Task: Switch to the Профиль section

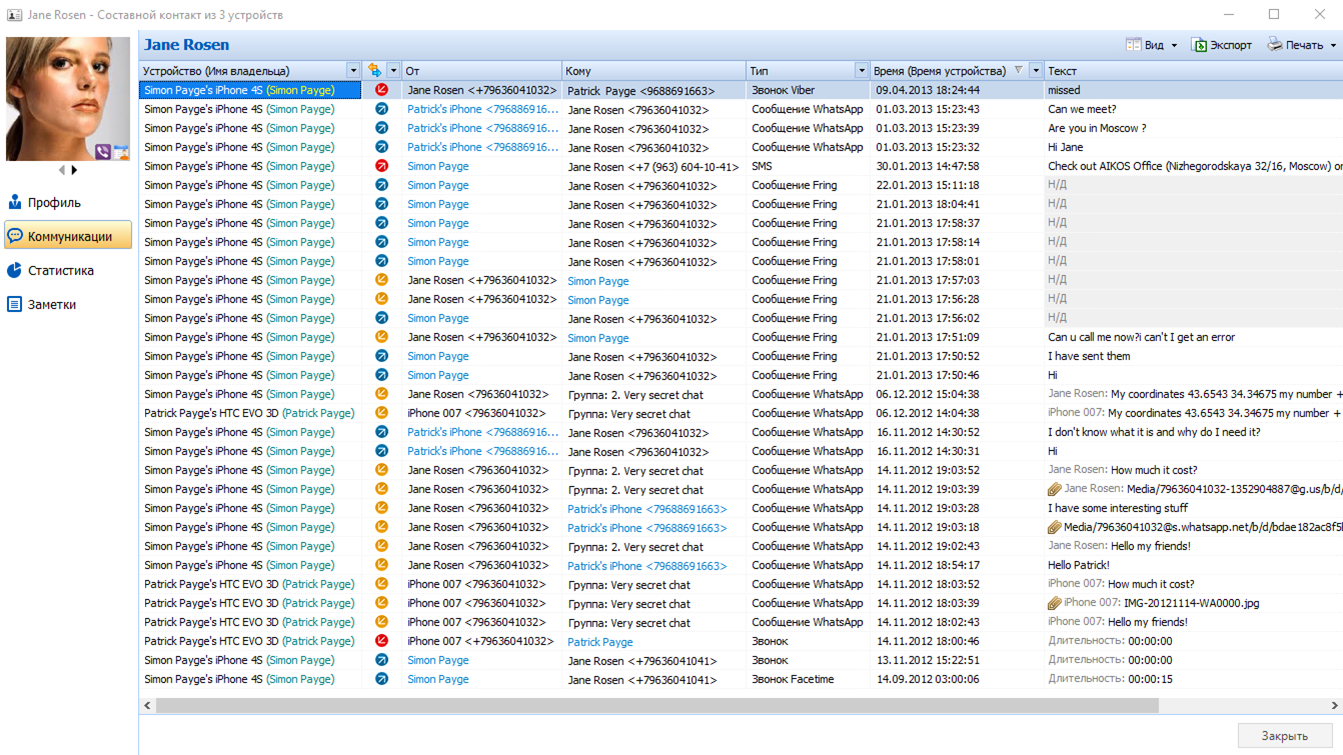Action: pos(54,202)
